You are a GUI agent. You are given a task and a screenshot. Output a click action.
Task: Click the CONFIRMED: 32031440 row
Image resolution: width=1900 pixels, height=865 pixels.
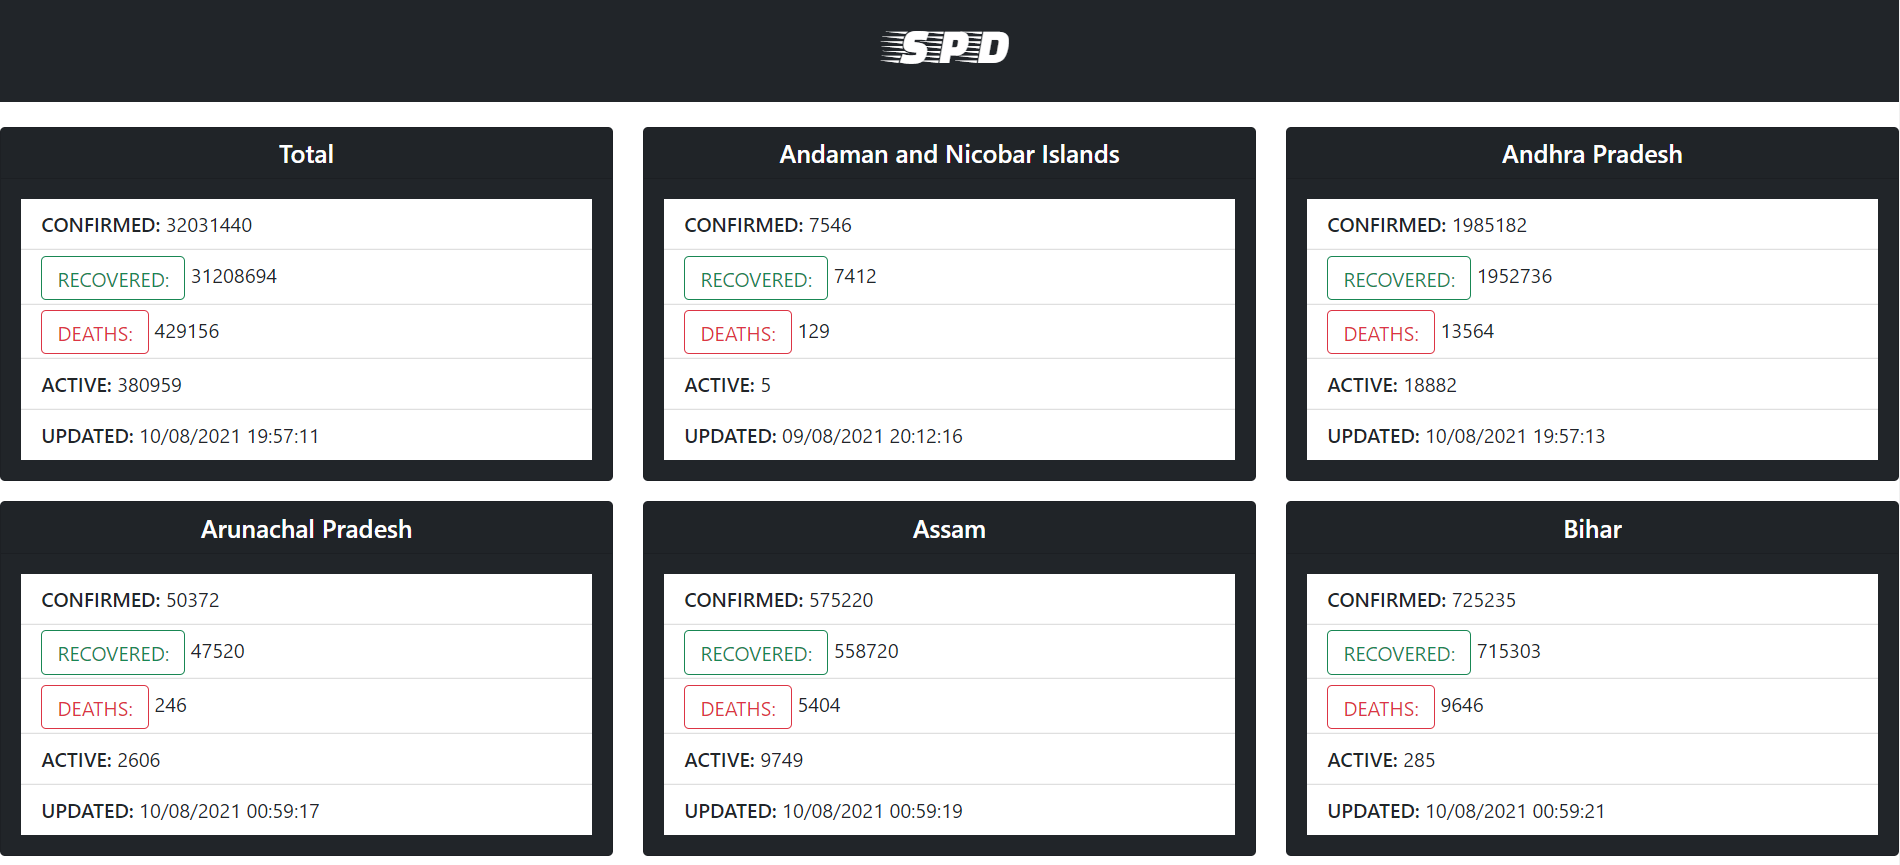(306, 225)
